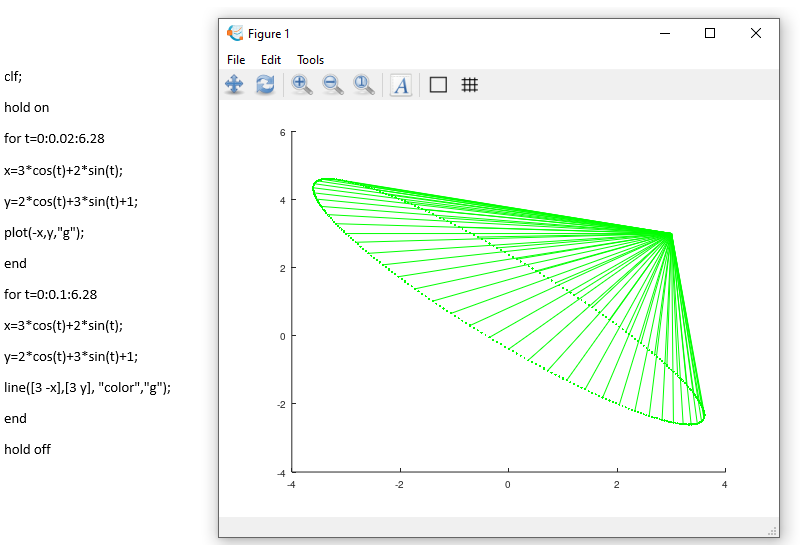Screen dimensions: 800x552
Task: Click the Figure 1 title bar text
Action: click(269, 34)
